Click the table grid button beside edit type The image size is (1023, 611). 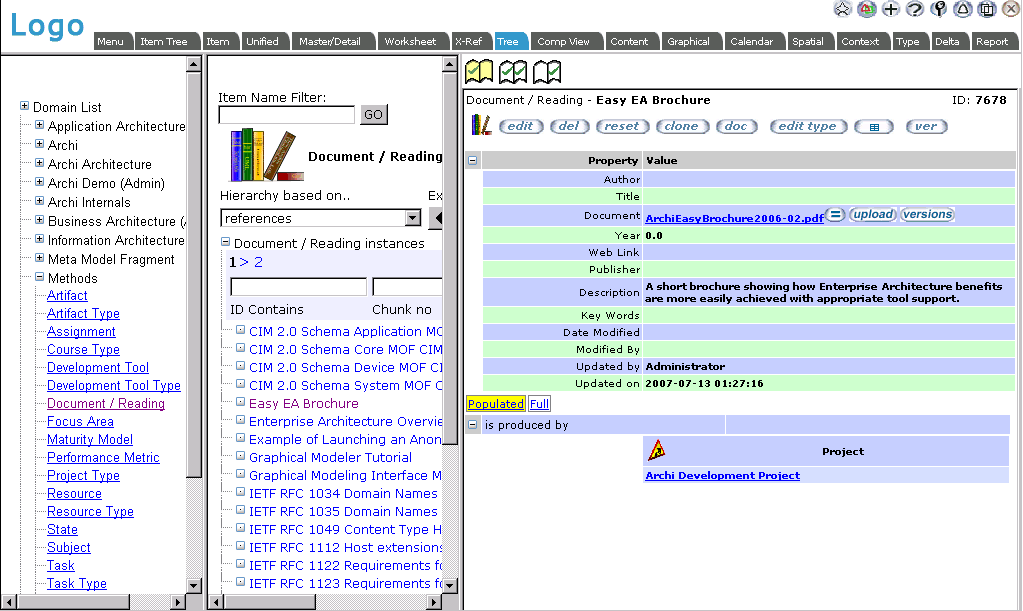pyautogui.click(x=874, y=127)
